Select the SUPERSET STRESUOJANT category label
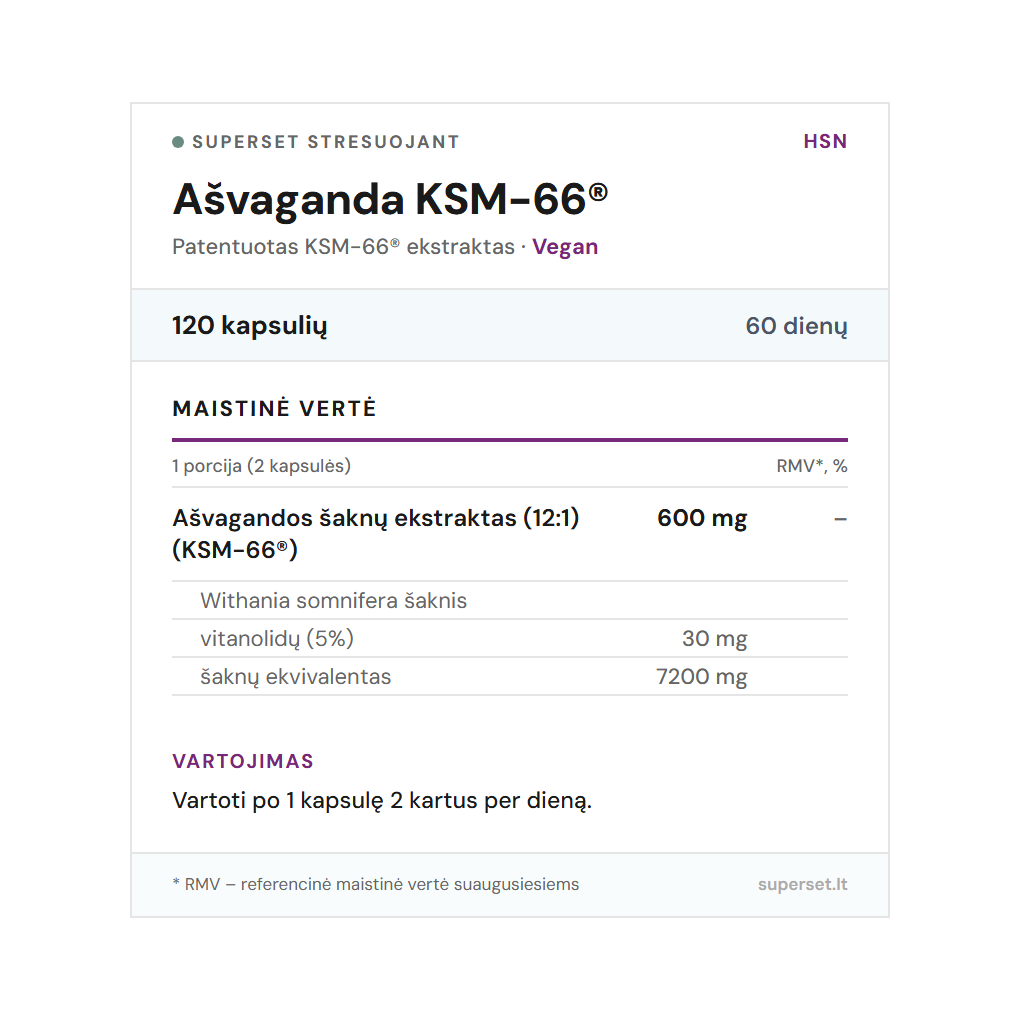This screenshot has width=1020, height=1020. [x=325, y=142]
